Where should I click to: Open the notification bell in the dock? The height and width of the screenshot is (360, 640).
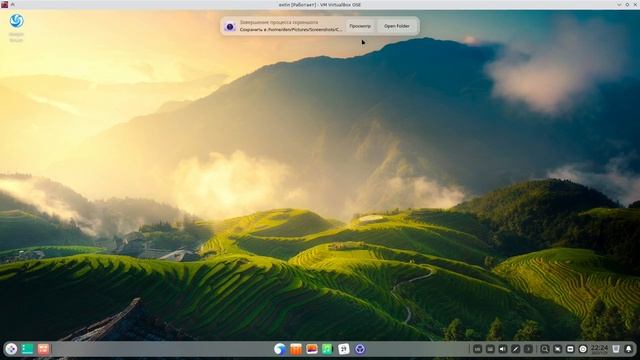[629, 349]
